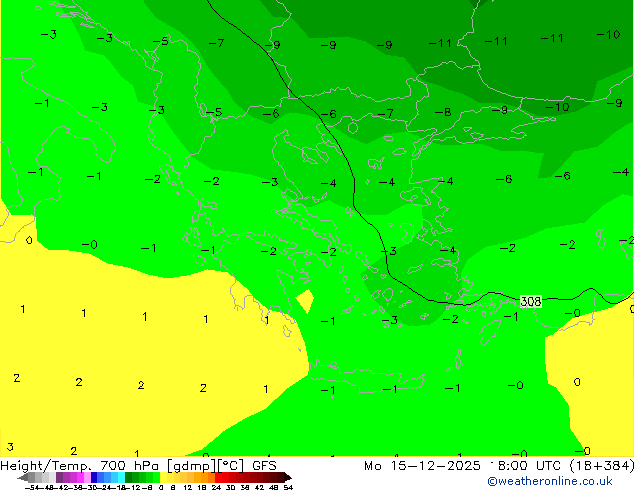Click the '3' temperature value at bottom-left

[x=10, y=447]
